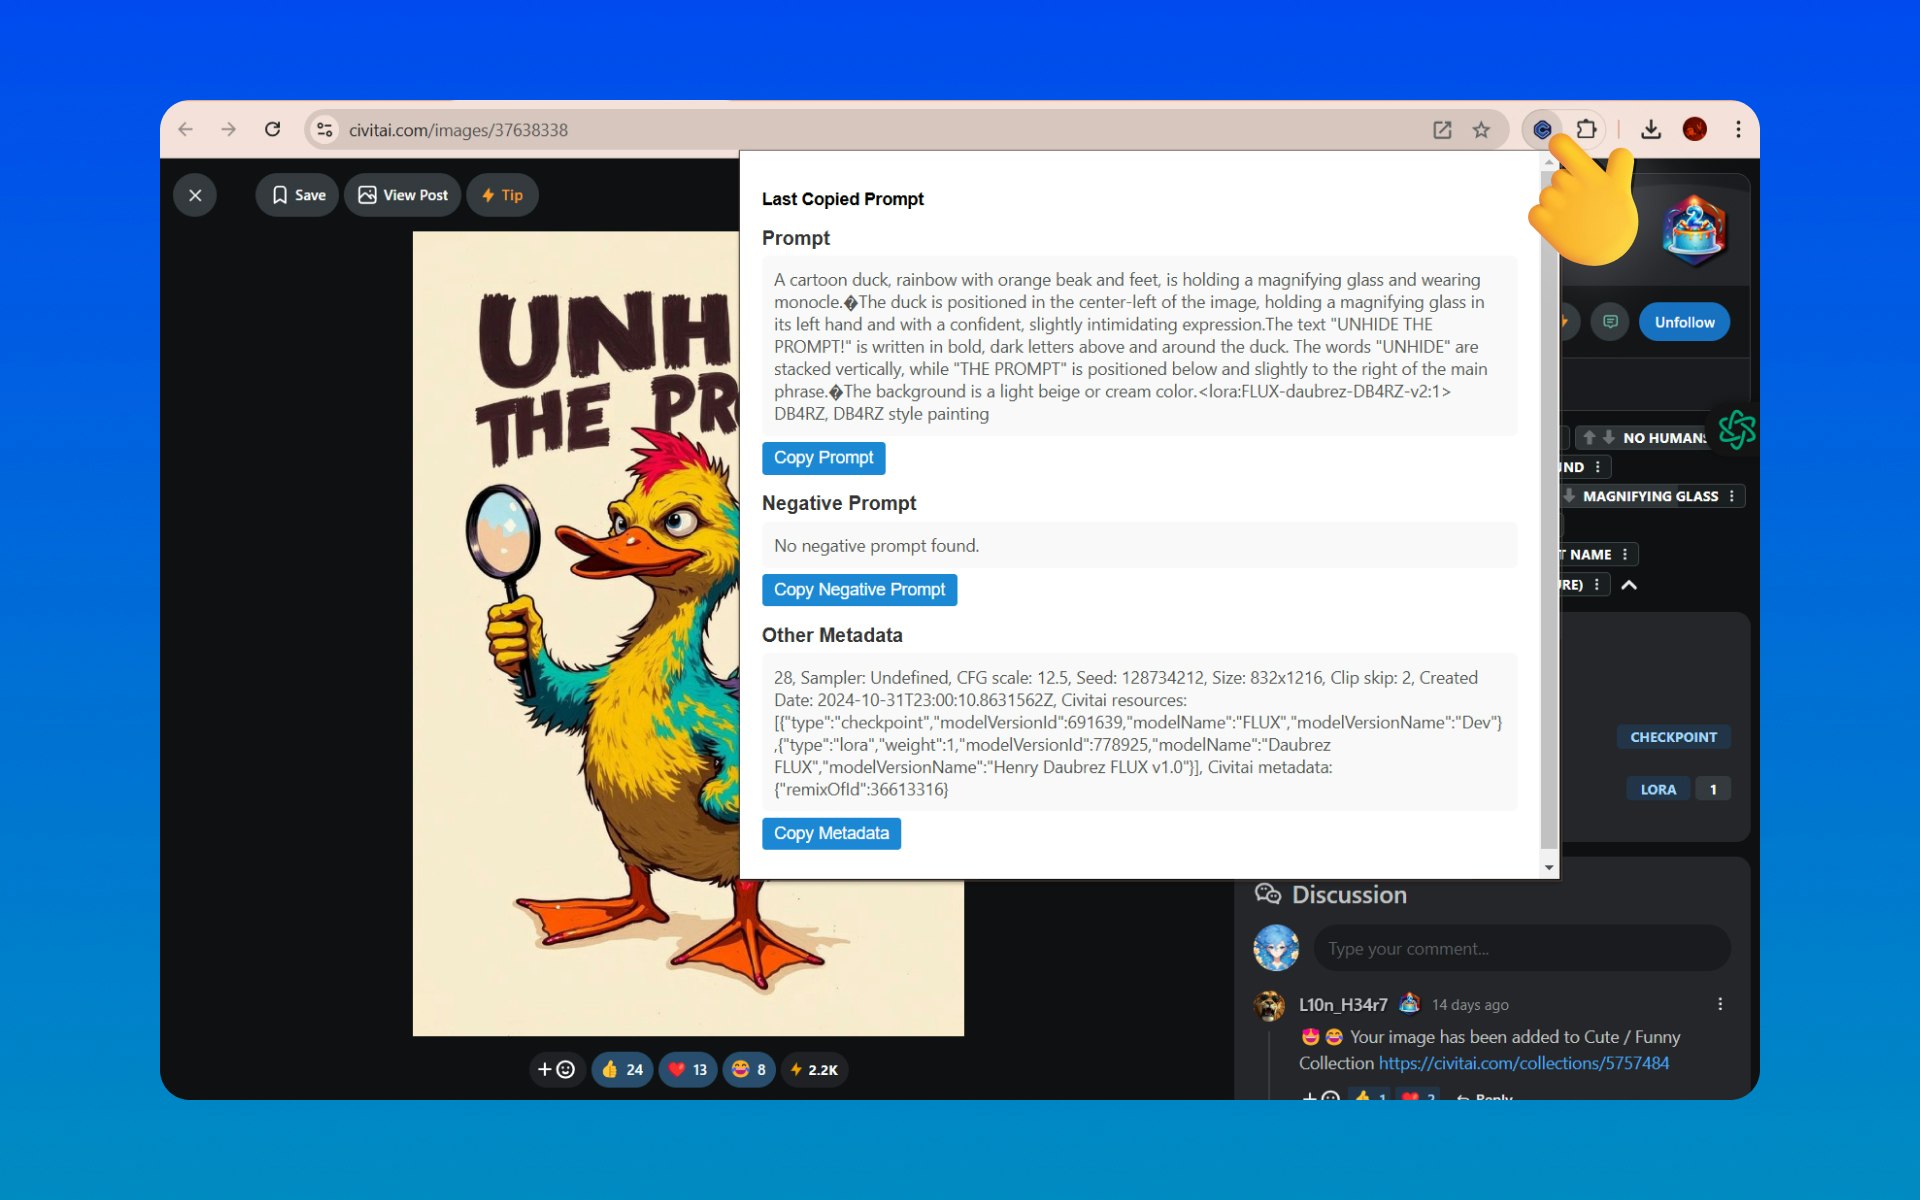This screenshot has width=1920, height=1200.
Task: Bookmark this page with star icon
Action: click(1481, 130)
